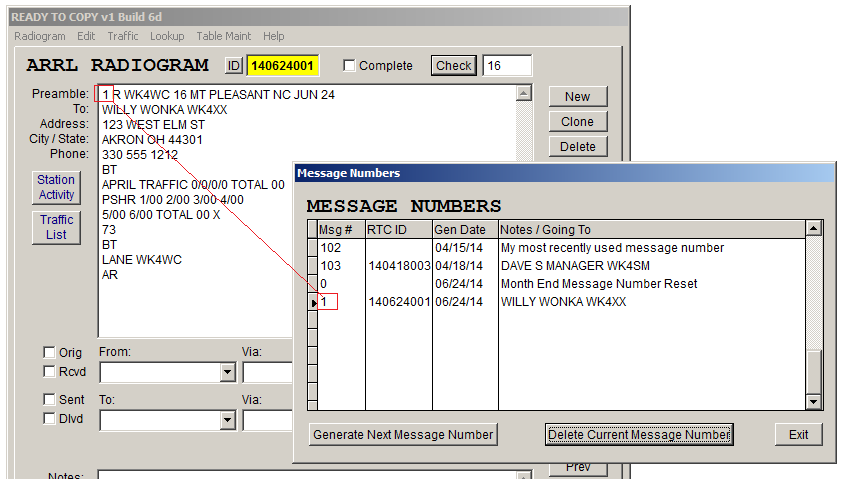Click the current row arrow indicator

(313, 302)
